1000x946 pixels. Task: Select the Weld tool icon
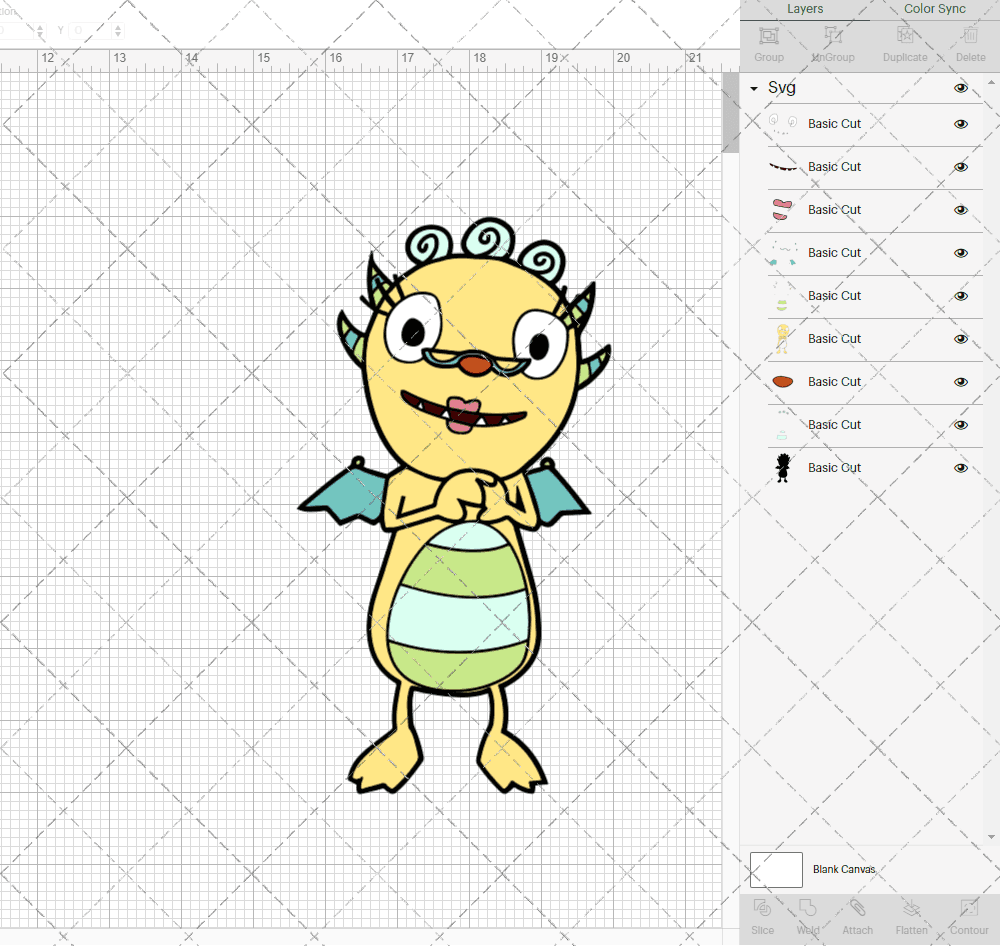pos(807,908)
